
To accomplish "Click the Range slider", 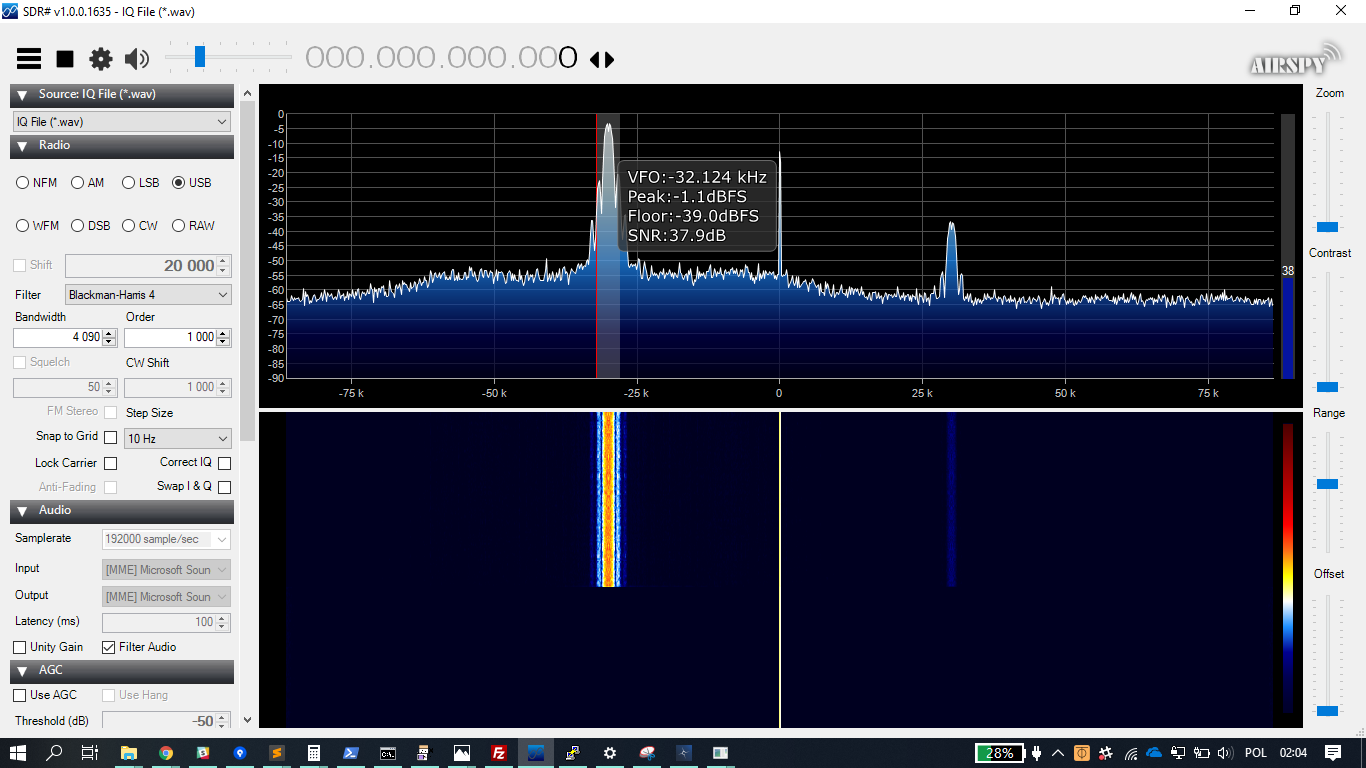I will [1328, 492].
